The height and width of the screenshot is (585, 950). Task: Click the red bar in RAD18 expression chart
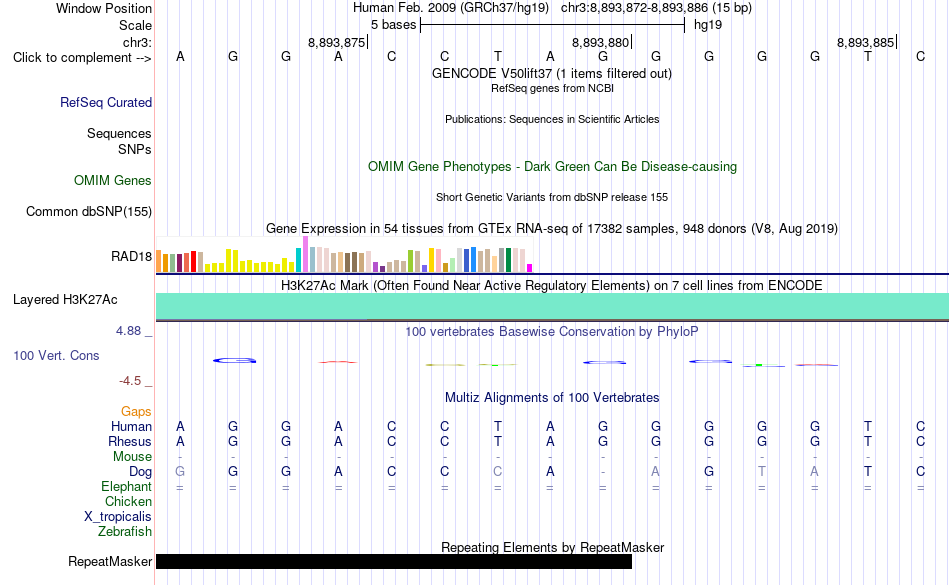pos(194,262)
